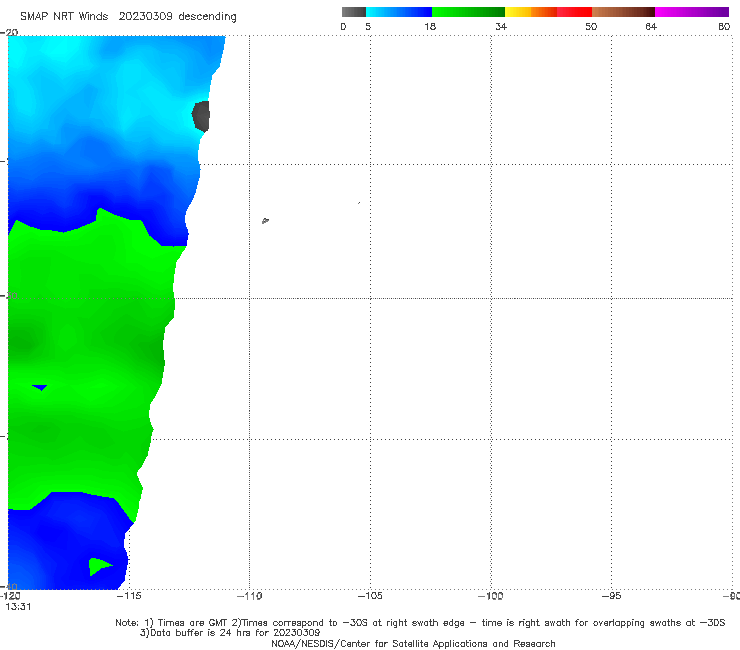
Task: Click colorbar tick label 50
Action: pyautogui.click(x=591, y=26)
